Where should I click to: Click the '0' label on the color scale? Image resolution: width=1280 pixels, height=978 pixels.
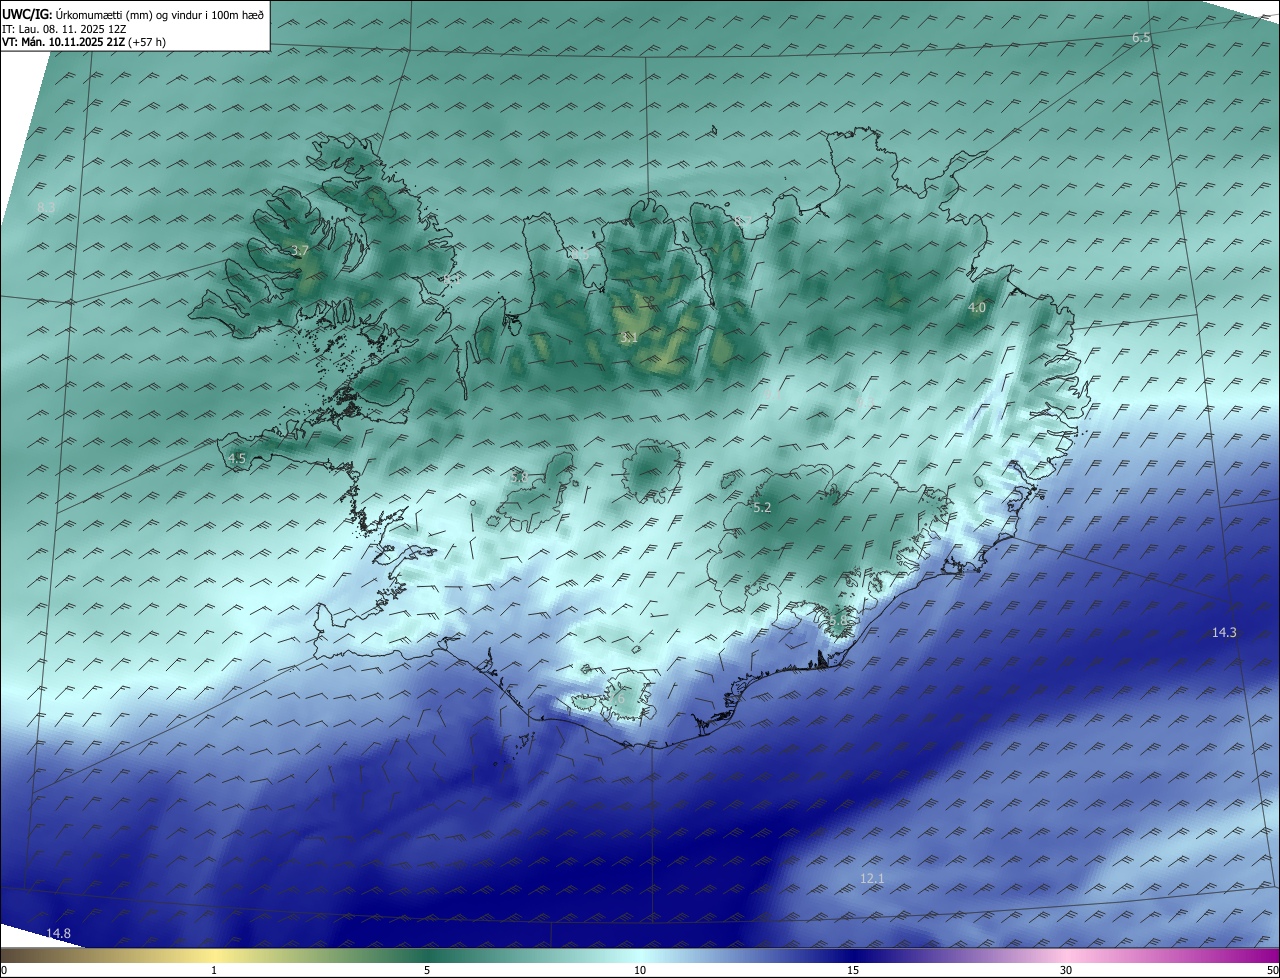4,970
